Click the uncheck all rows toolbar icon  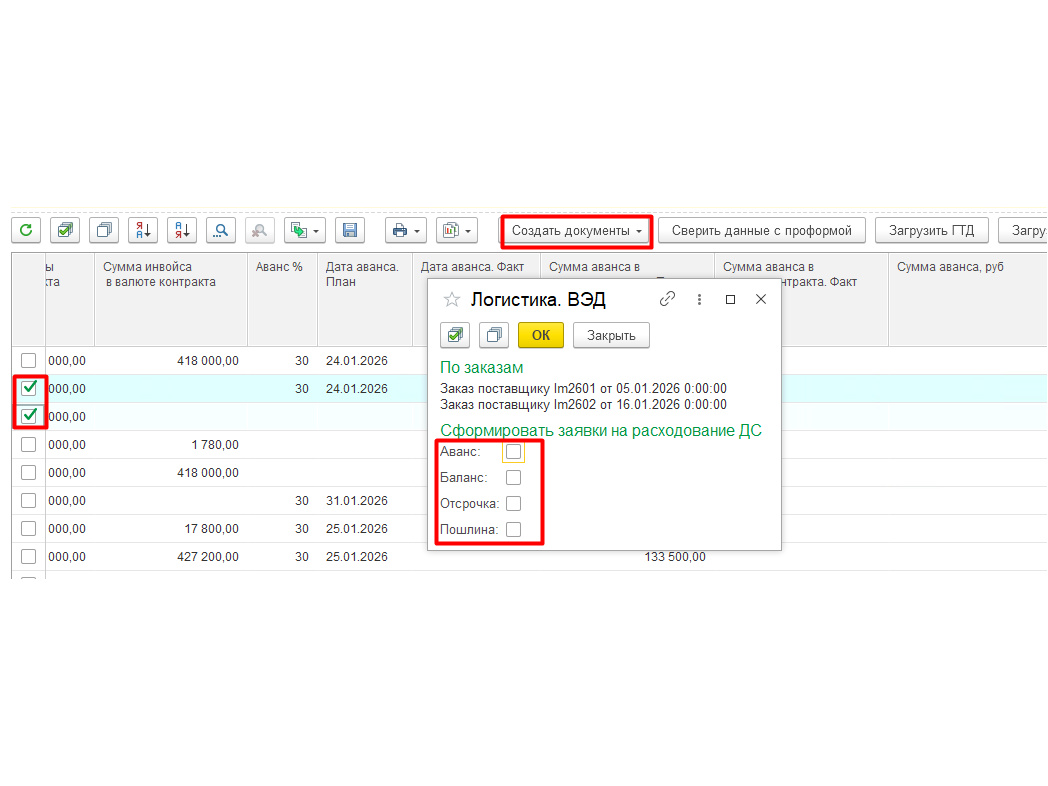tap(104, 231)
